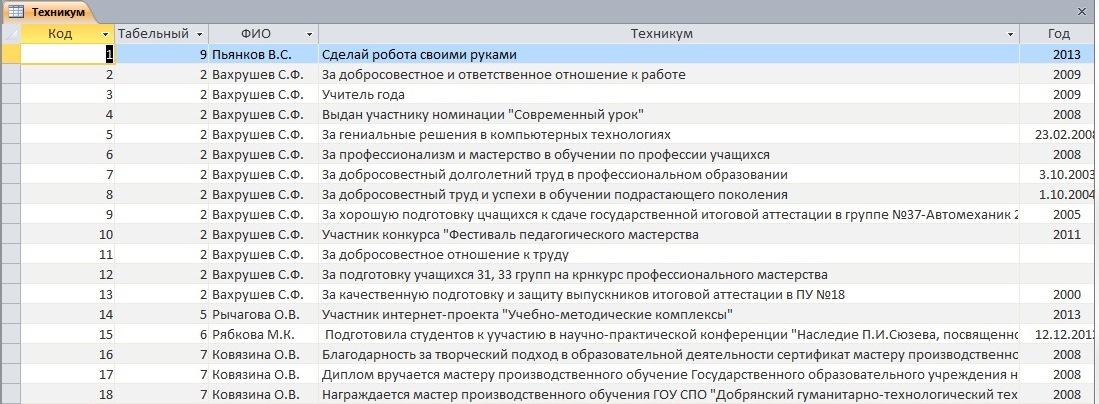1099x404 pixels.
Task: Click Код cell with value 18
Action: (68, 395)
